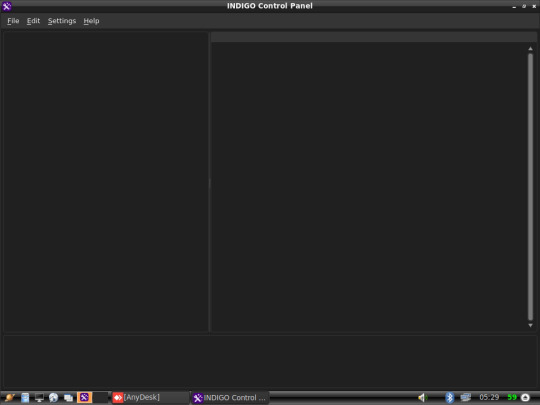540x405 pixels.
Task: Launch the web browser globe icon
Action: 53,397
